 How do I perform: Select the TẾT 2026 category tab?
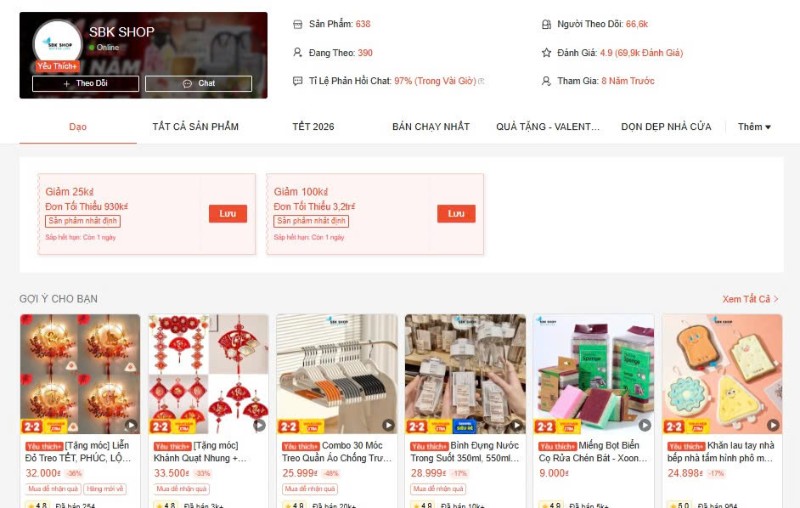click(313, 127)
